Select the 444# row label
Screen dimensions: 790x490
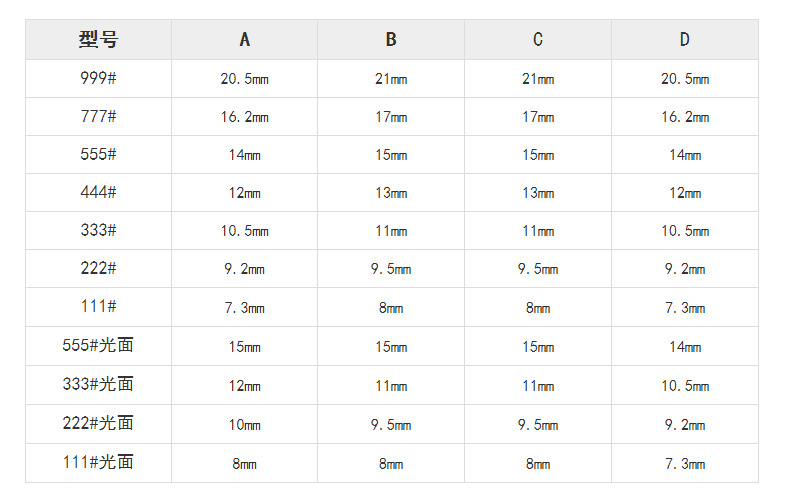coord(98,192)
